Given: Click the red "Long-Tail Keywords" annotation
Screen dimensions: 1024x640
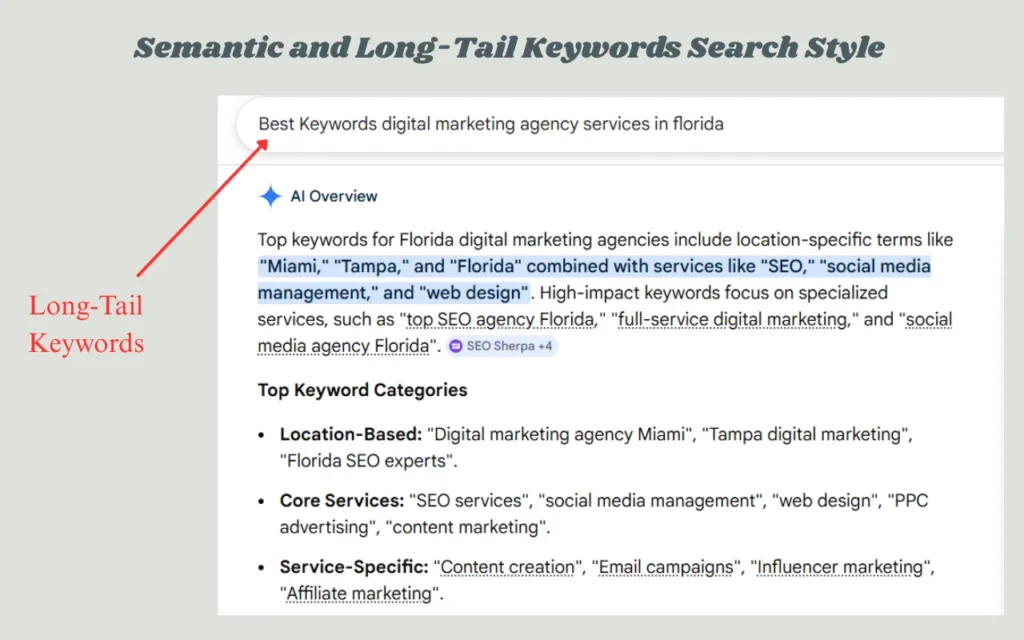Looking at the screenshot, I should (86, 324).
